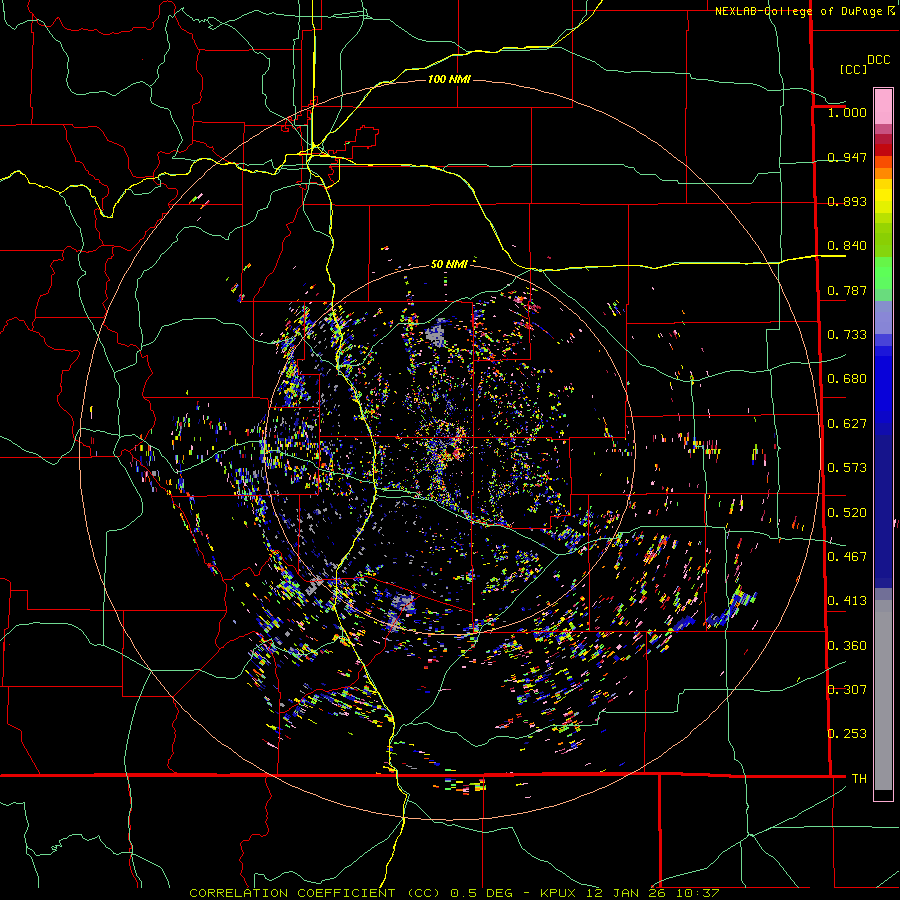Click the 1.000 value on the color scale
900x900 pixels.
(847, 112)
